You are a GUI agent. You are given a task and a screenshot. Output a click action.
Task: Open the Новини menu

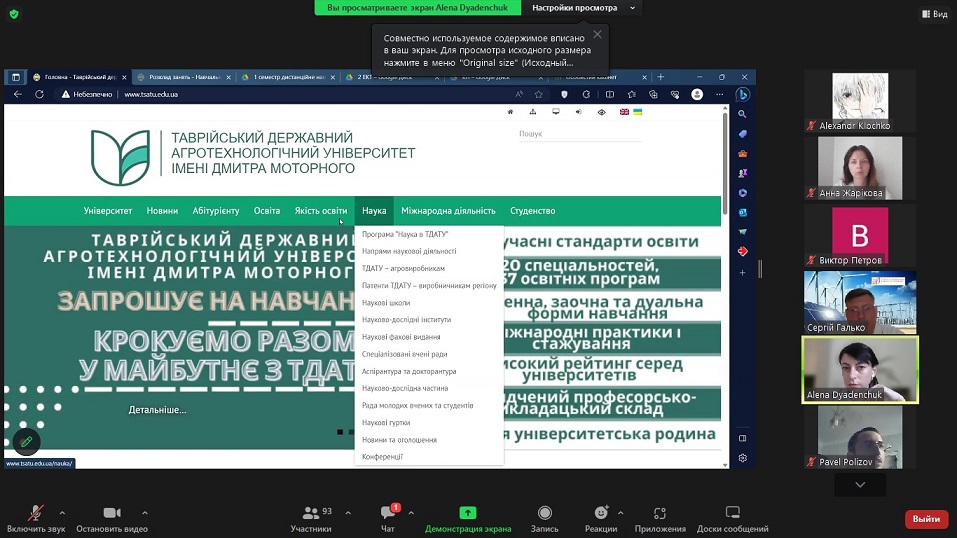pos(162,211)
